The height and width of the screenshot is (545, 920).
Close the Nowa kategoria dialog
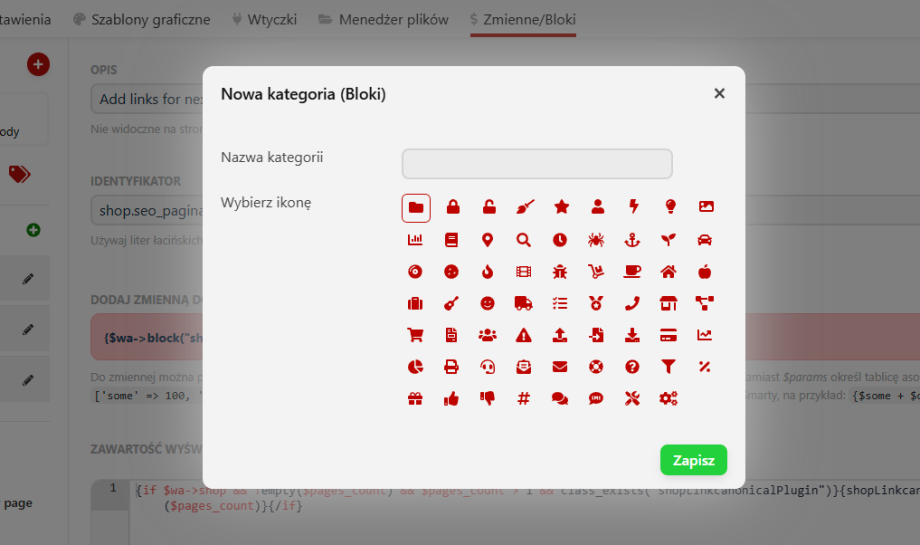[719, 93]
